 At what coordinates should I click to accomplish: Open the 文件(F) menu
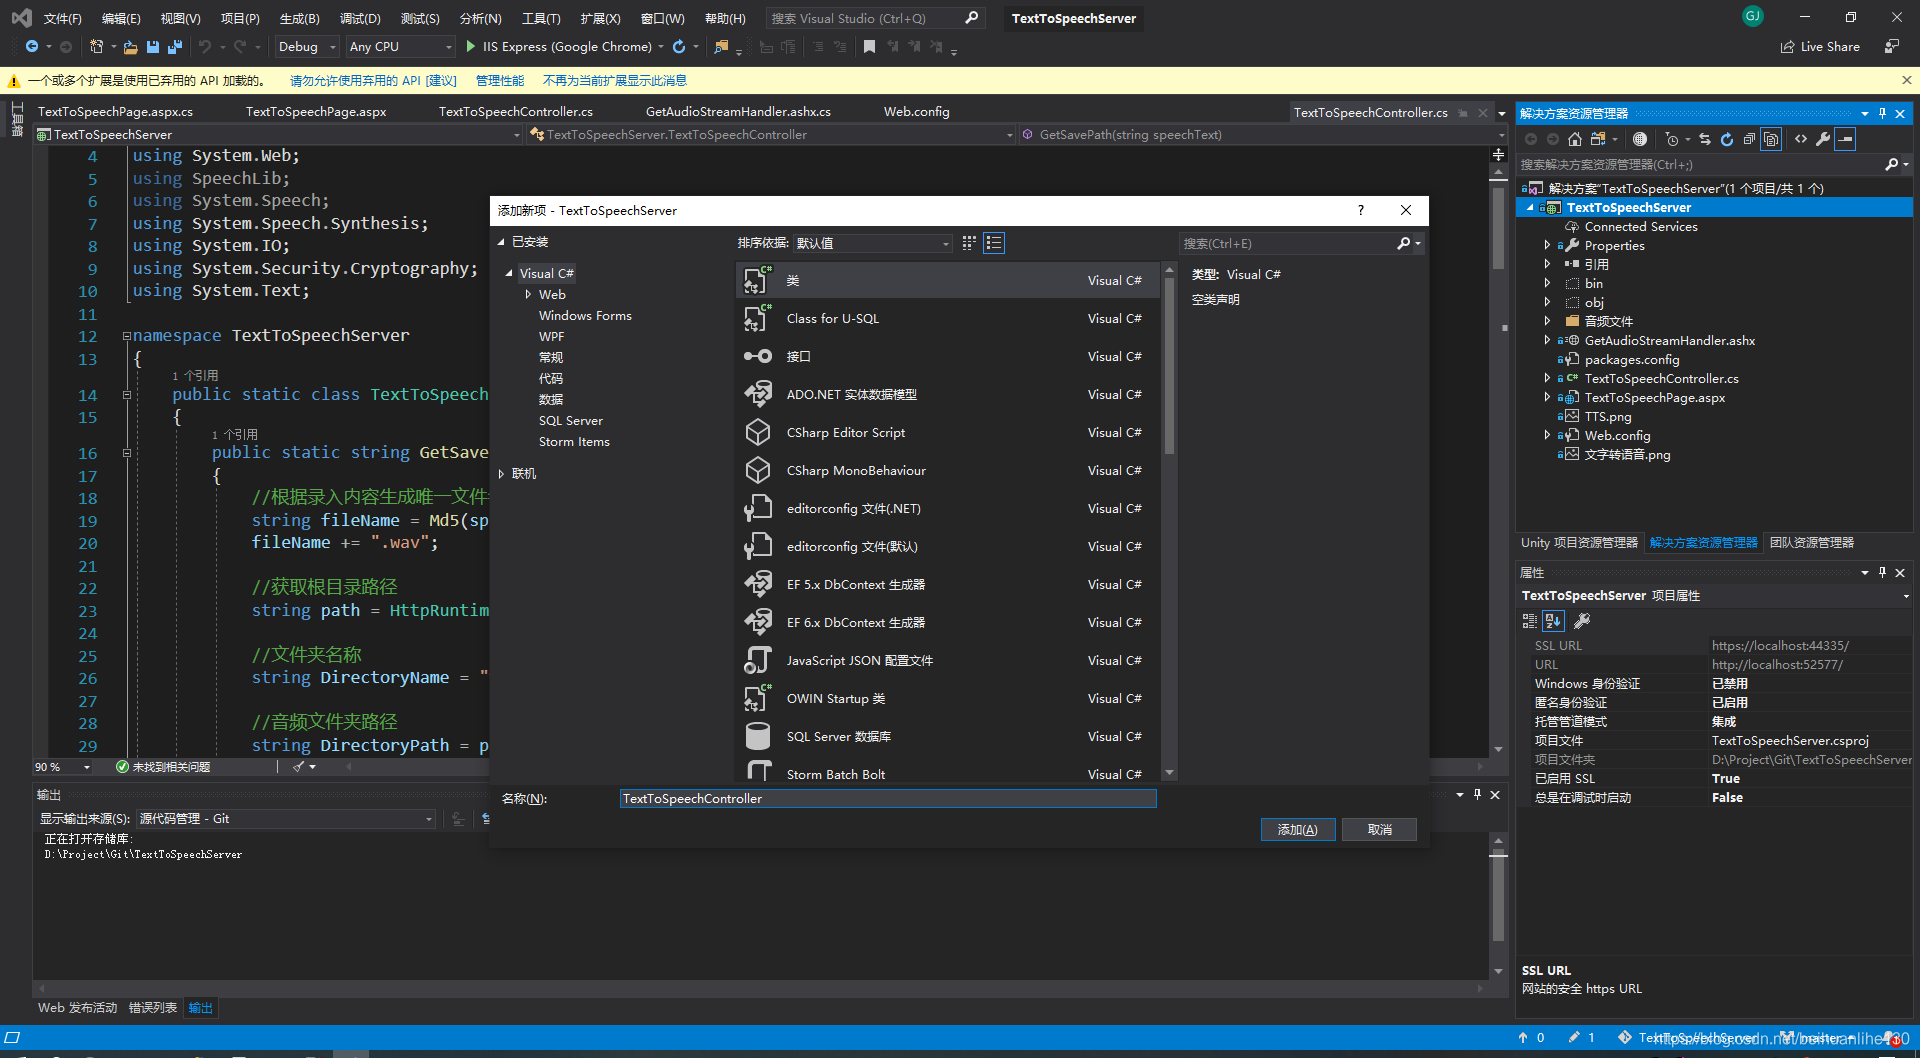tap(62, 18)
